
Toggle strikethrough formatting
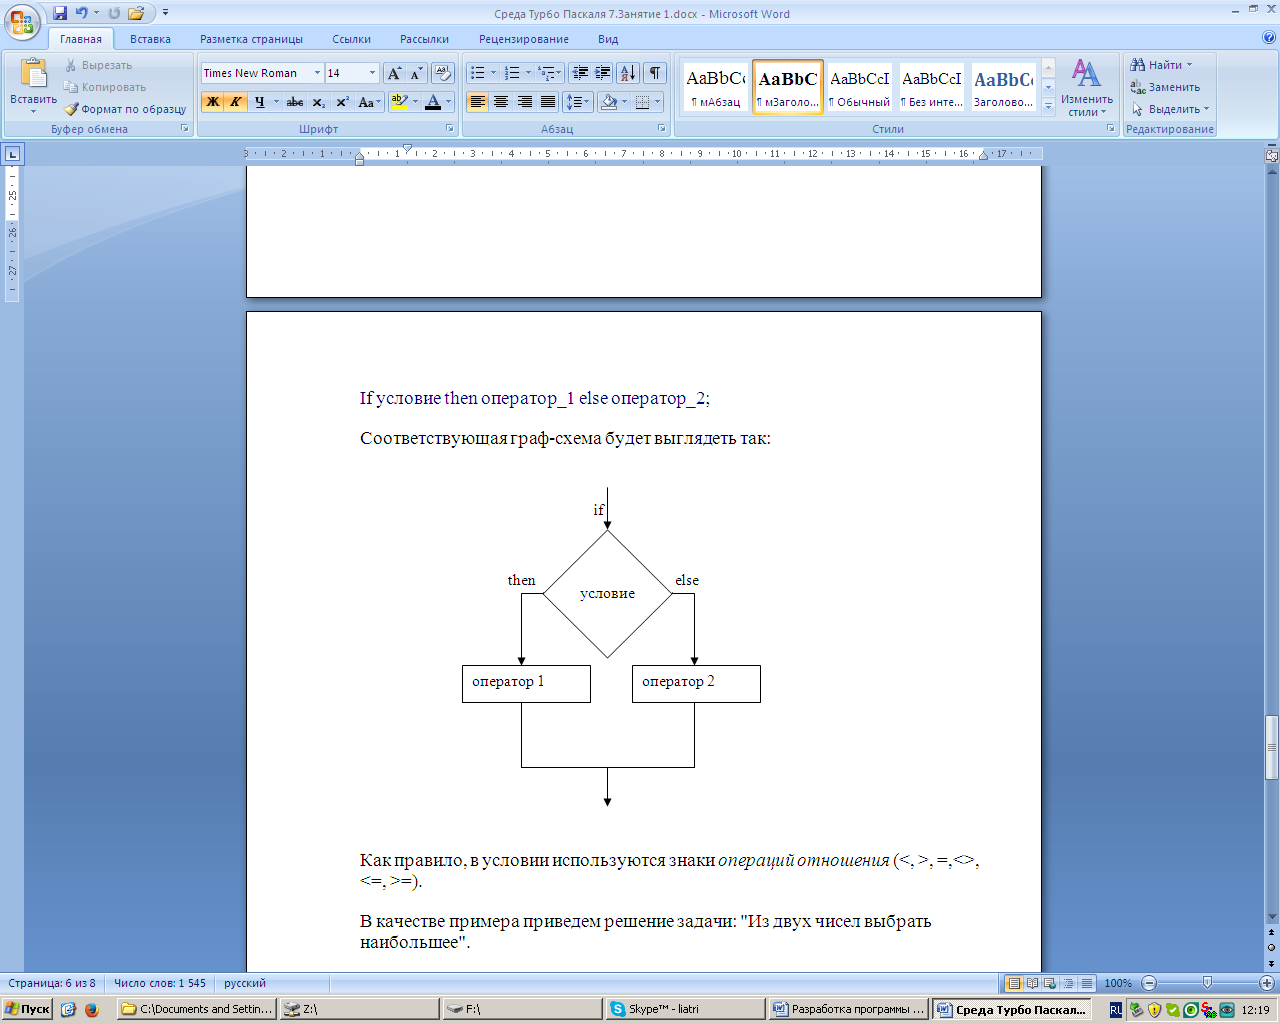(295, 102)
